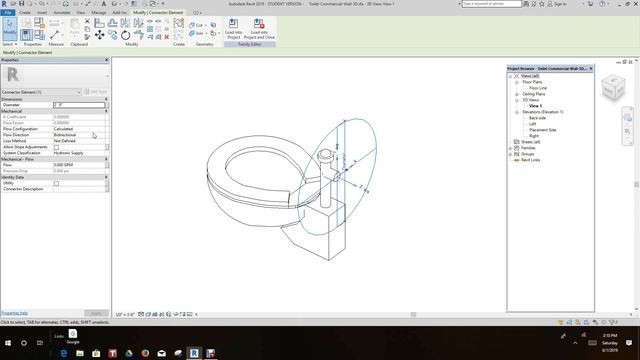The width and height of the screenshot is (640, 360).
Task: Click the search keyword field in title bar
Action: (x=491, y=4)
